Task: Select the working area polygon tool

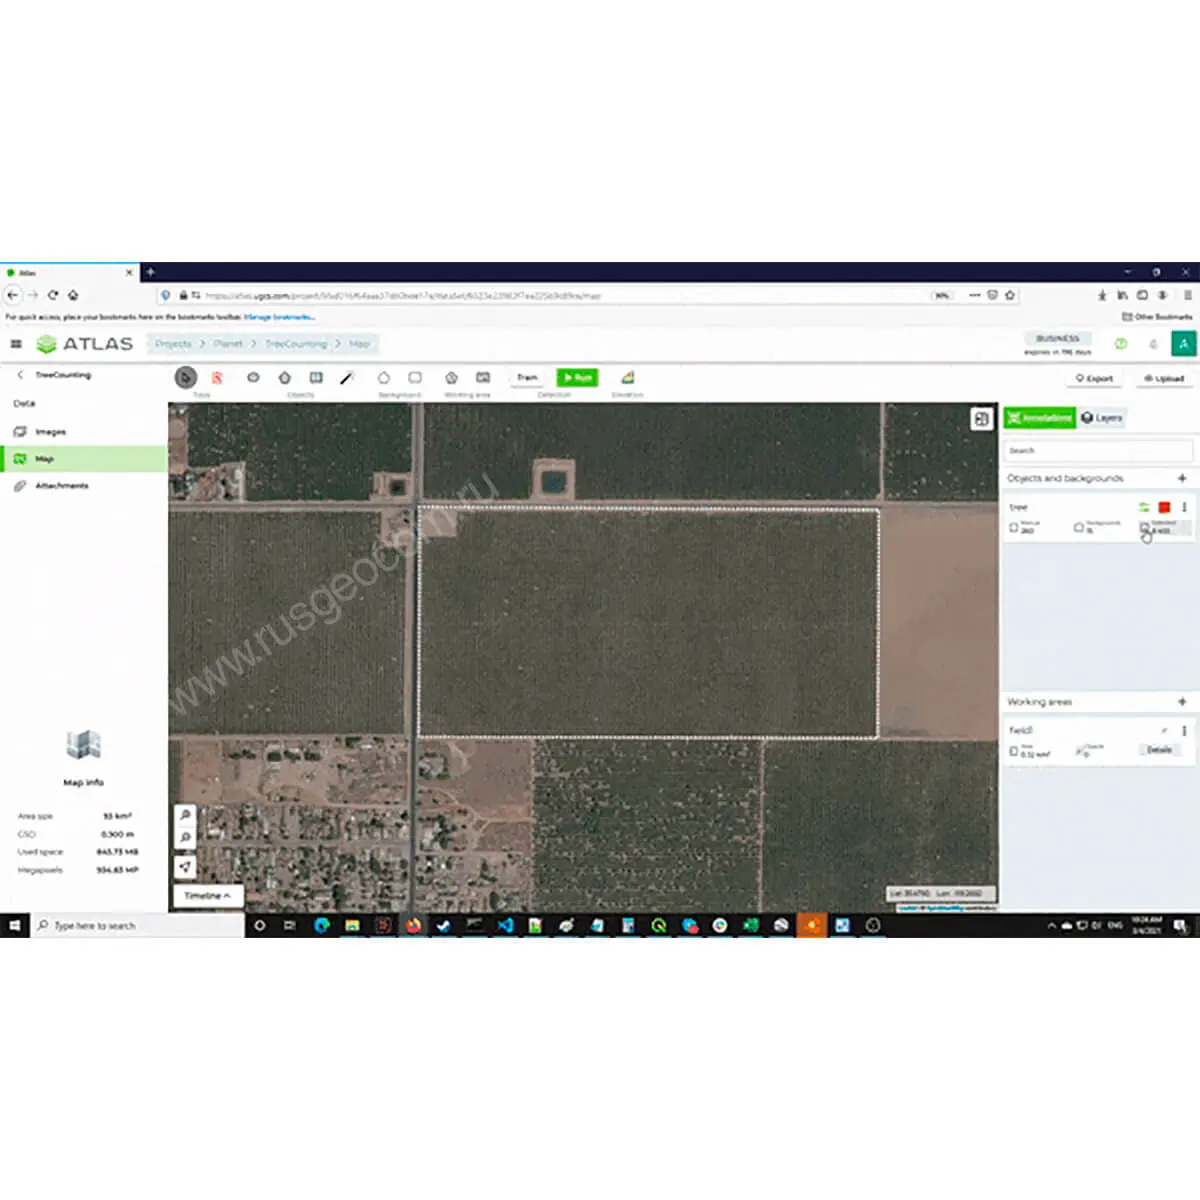Action: (x=451, y=378)
